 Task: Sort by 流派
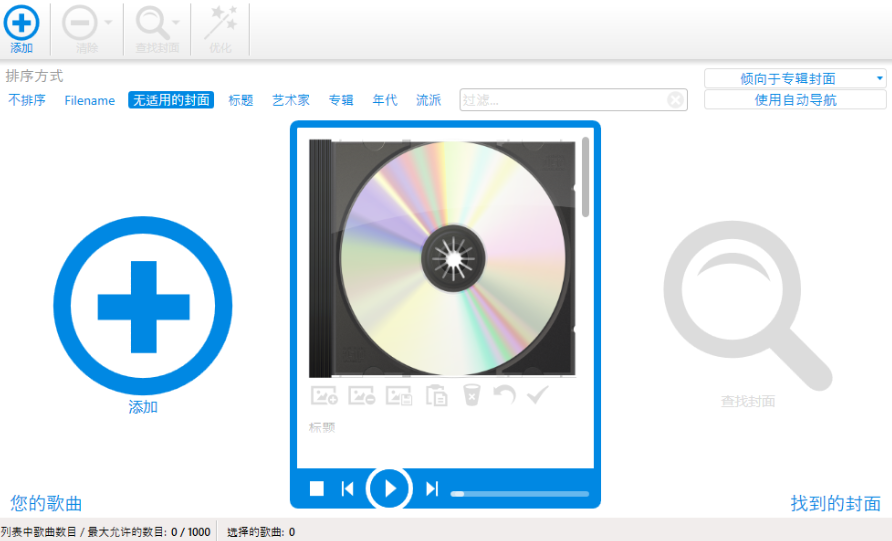coord(428,100)
